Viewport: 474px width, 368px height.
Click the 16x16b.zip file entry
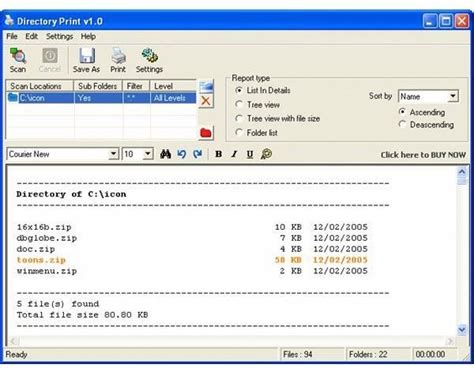pos(44,227)
